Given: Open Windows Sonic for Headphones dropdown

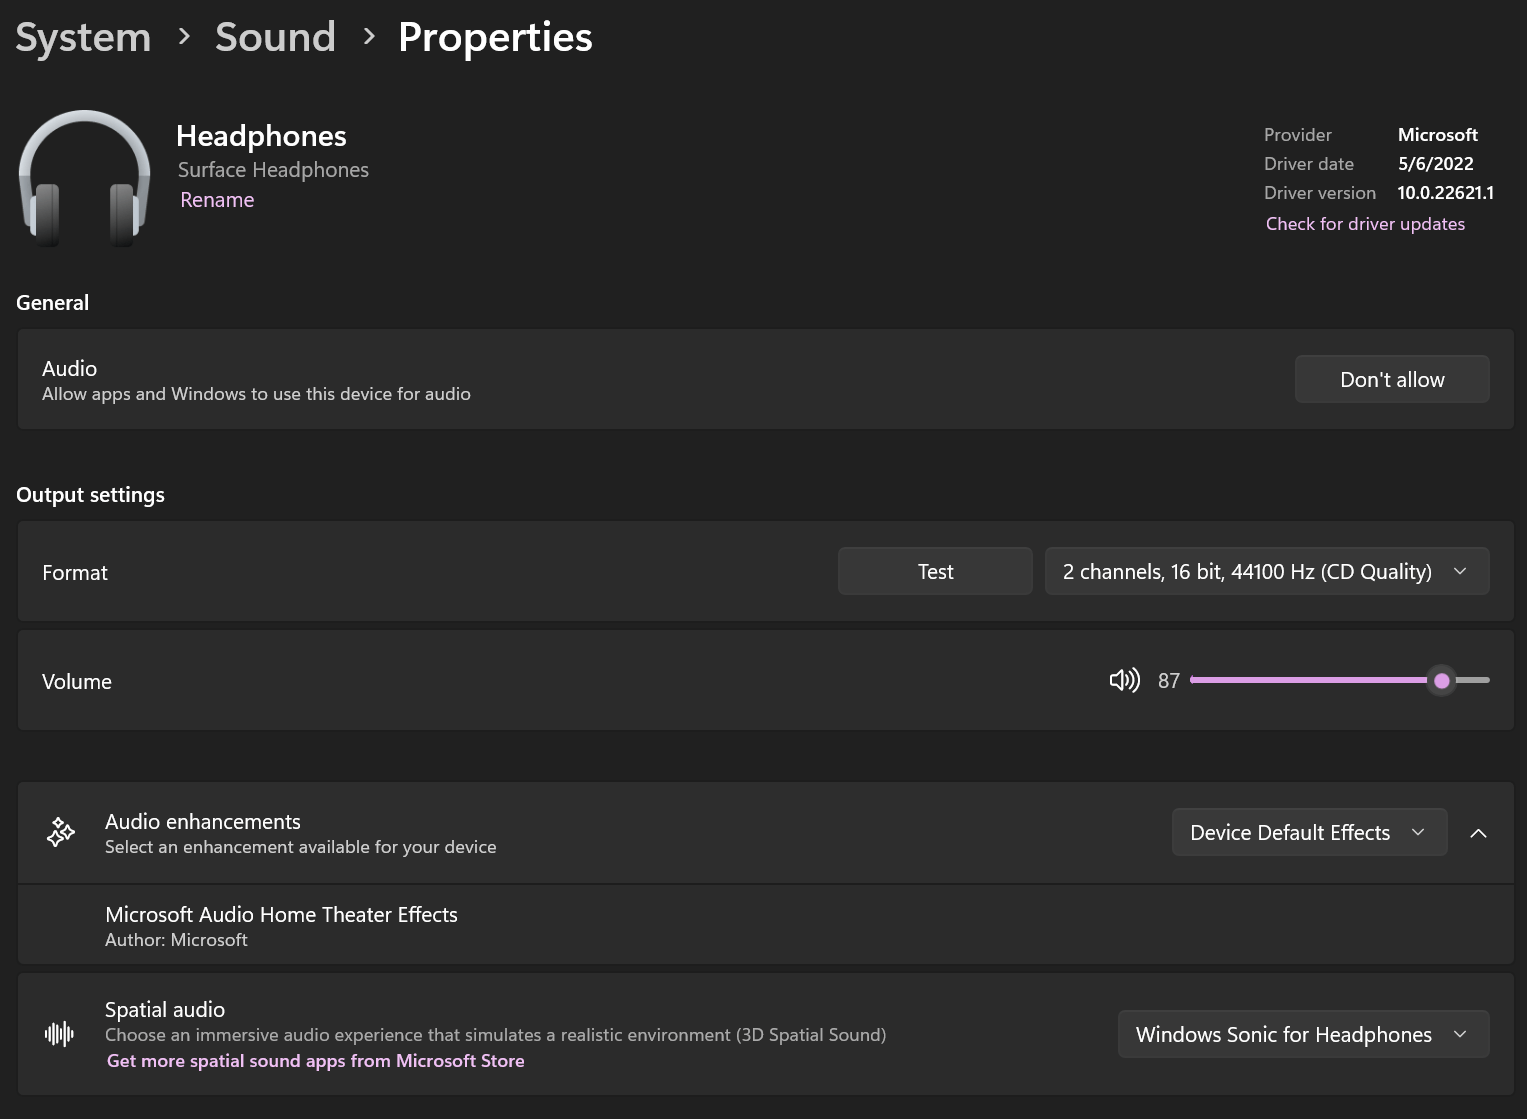Looking at the screenshot, I should (x=1303, y=1035).
